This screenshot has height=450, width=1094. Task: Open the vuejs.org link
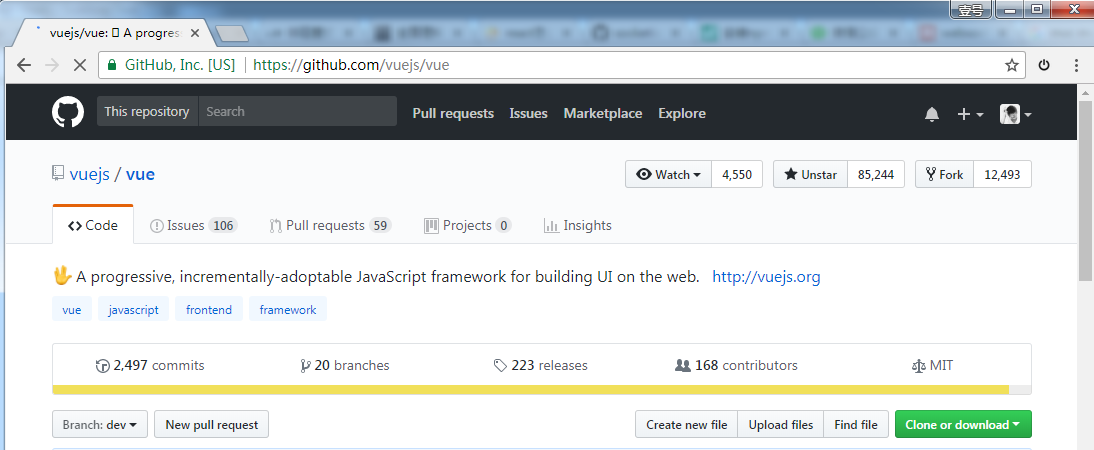pos(766,277)
